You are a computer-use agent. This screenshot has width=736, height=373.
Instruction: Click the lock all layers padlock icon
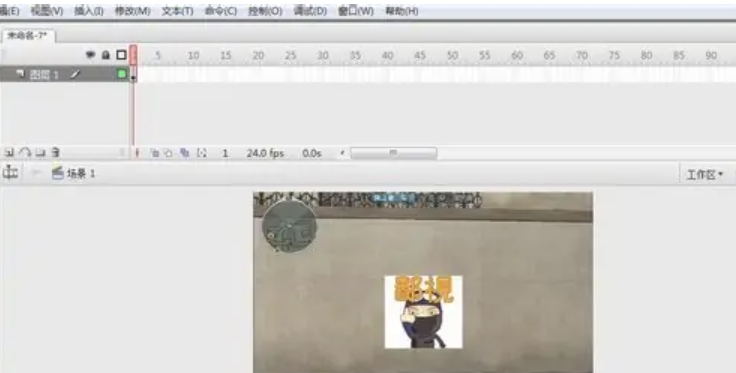pyautogui.click(x=106, y=55)
